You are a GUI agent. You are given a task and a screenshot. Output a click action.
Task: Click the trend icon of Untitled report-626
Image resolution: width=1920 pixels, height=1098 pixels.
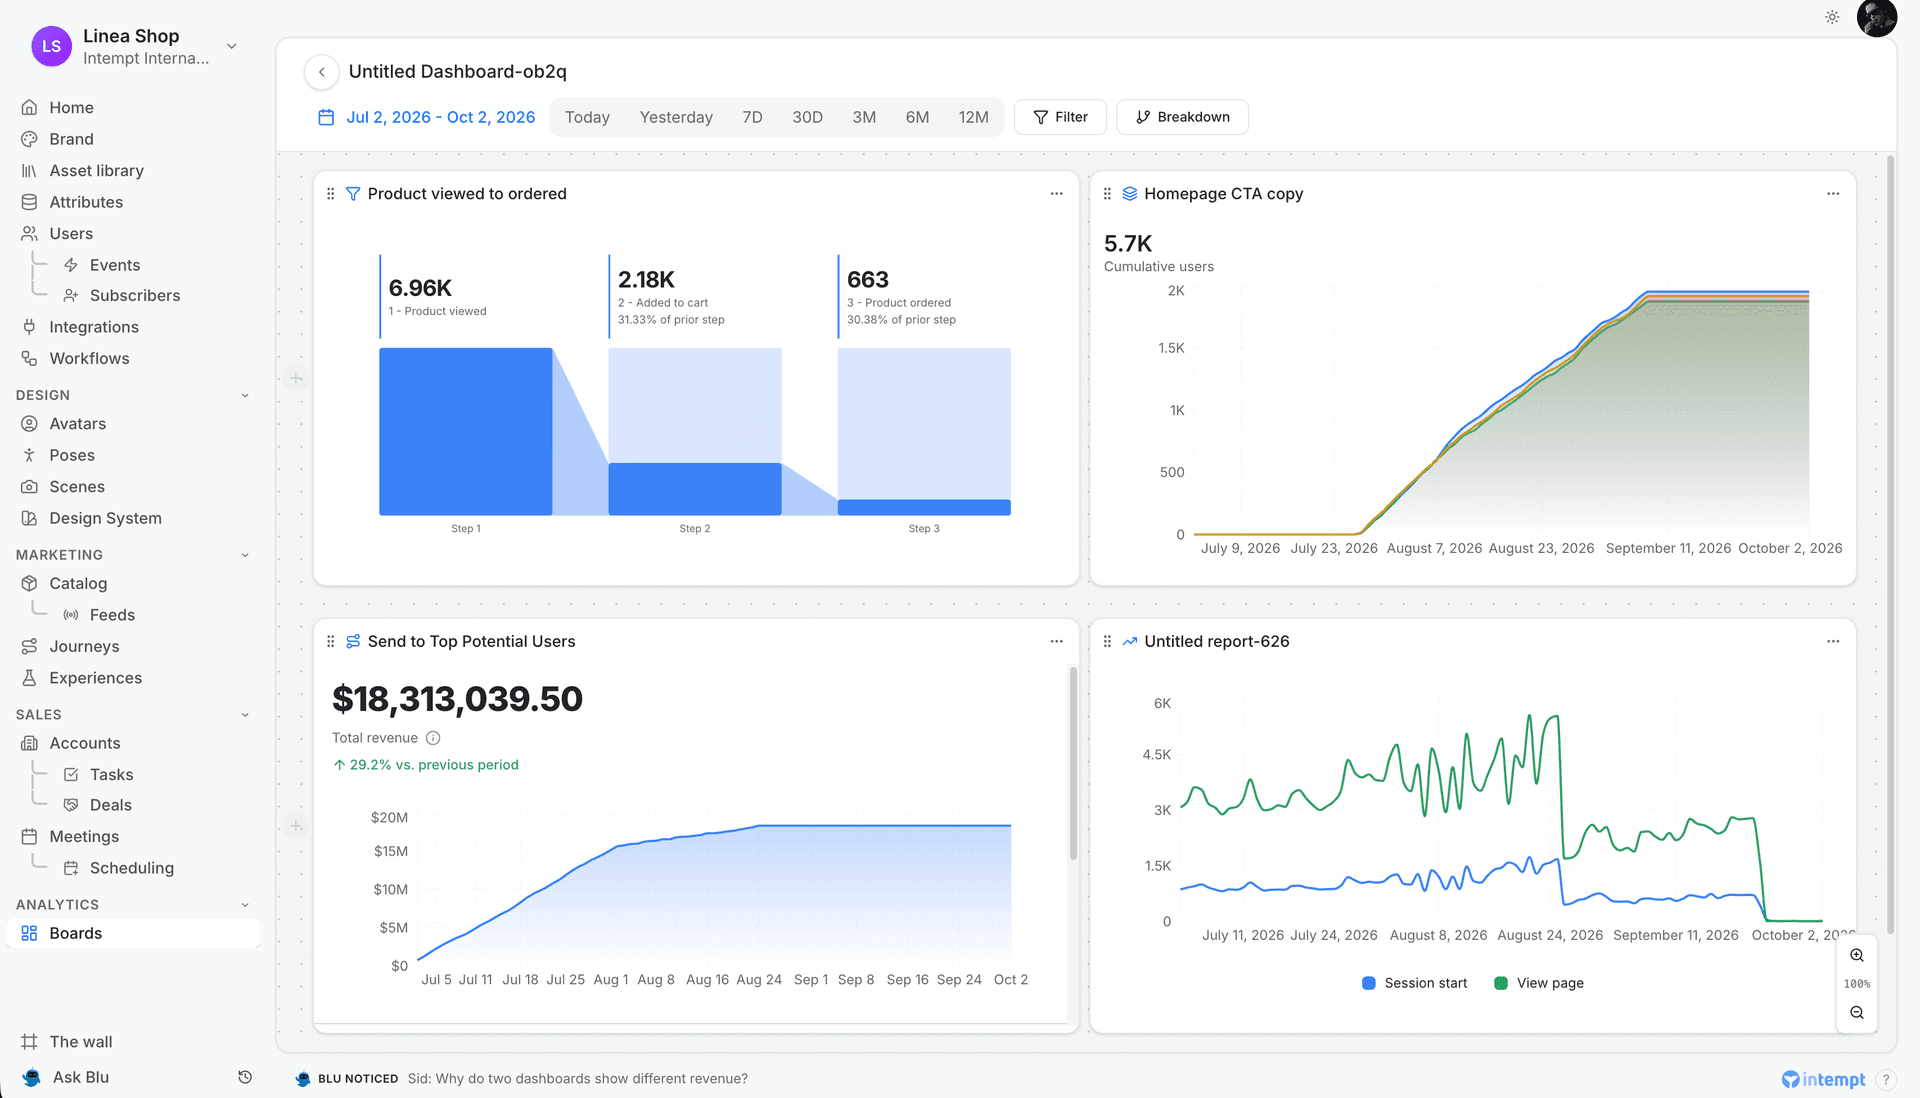[x=1130, y=642]
